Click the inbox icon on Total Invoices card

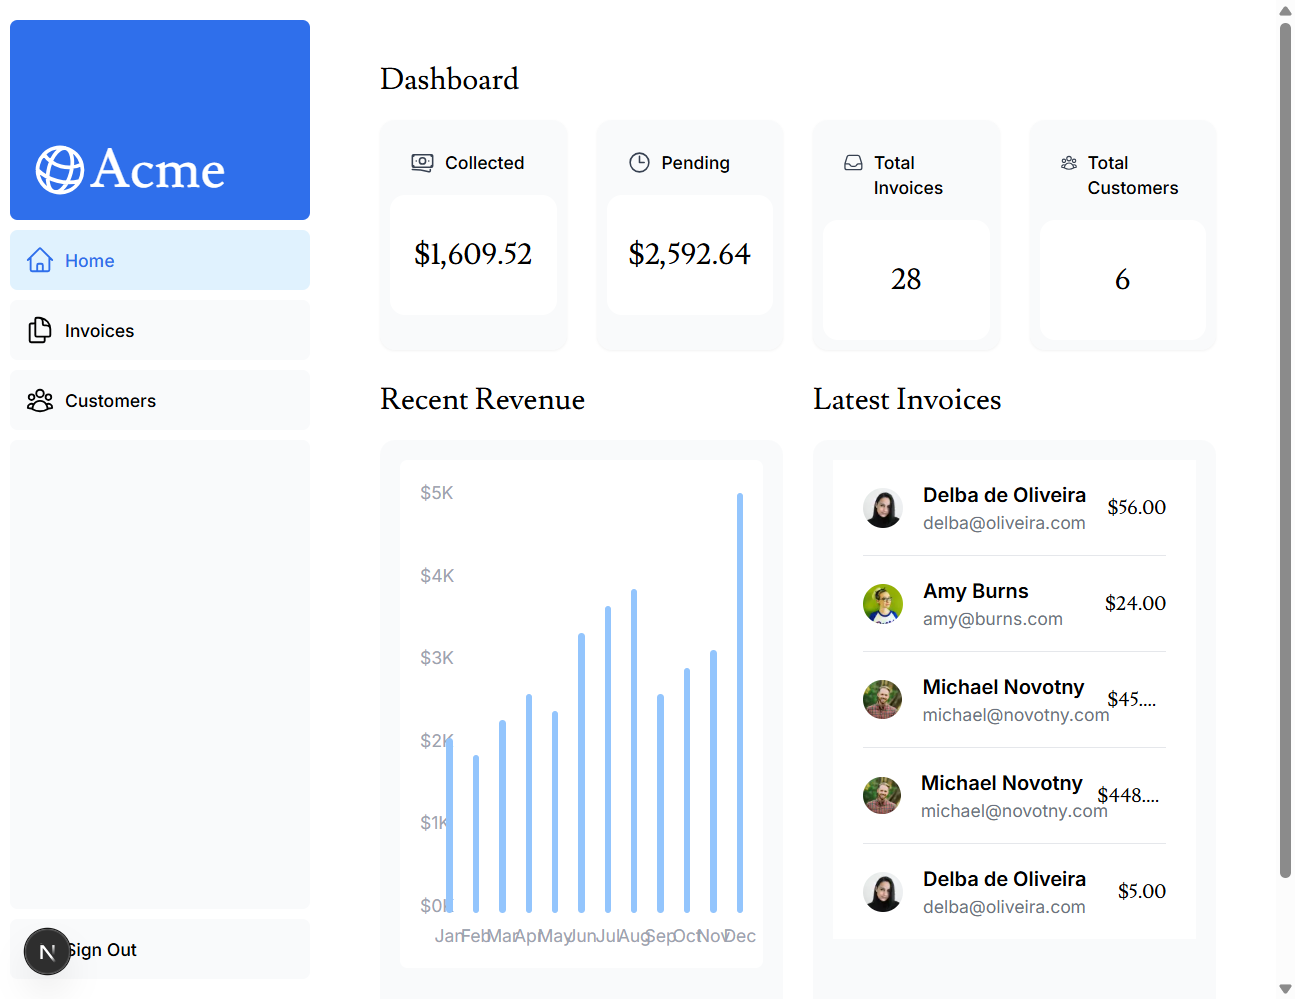point(853,162)
